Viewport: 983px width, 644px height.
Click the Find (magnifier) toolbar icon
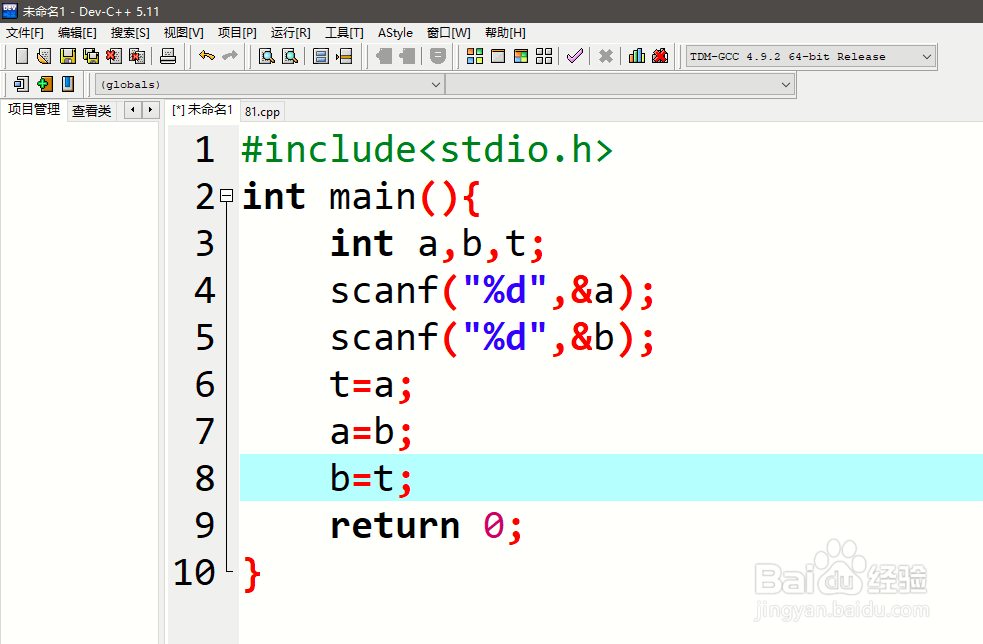[267, 56]
